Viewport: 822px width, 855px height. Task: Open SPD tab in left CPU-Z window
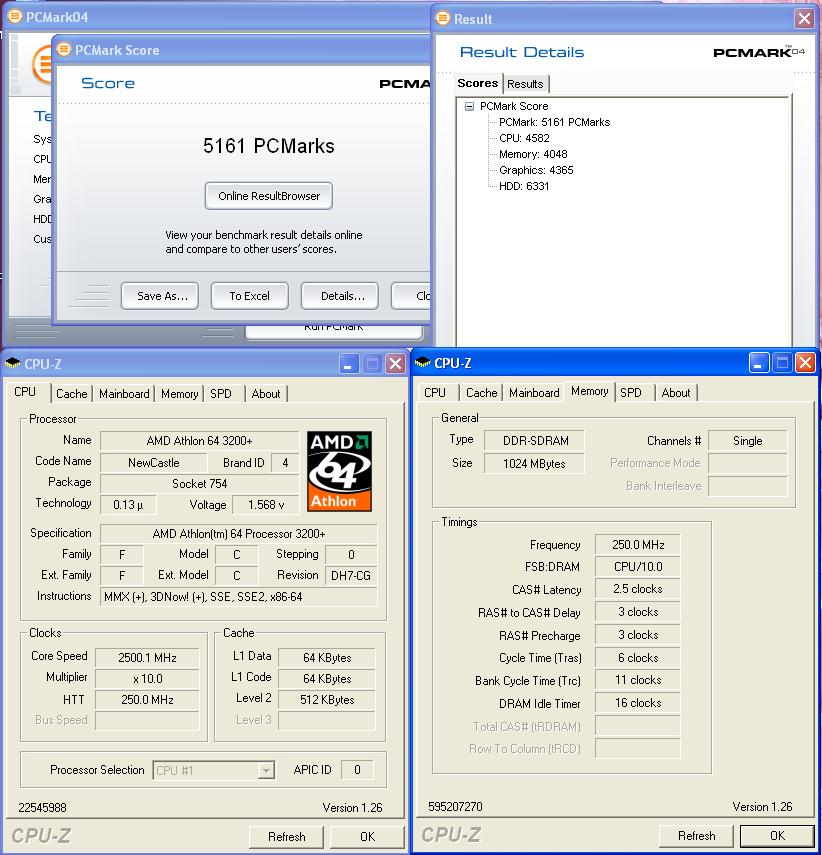click(221, 394)
